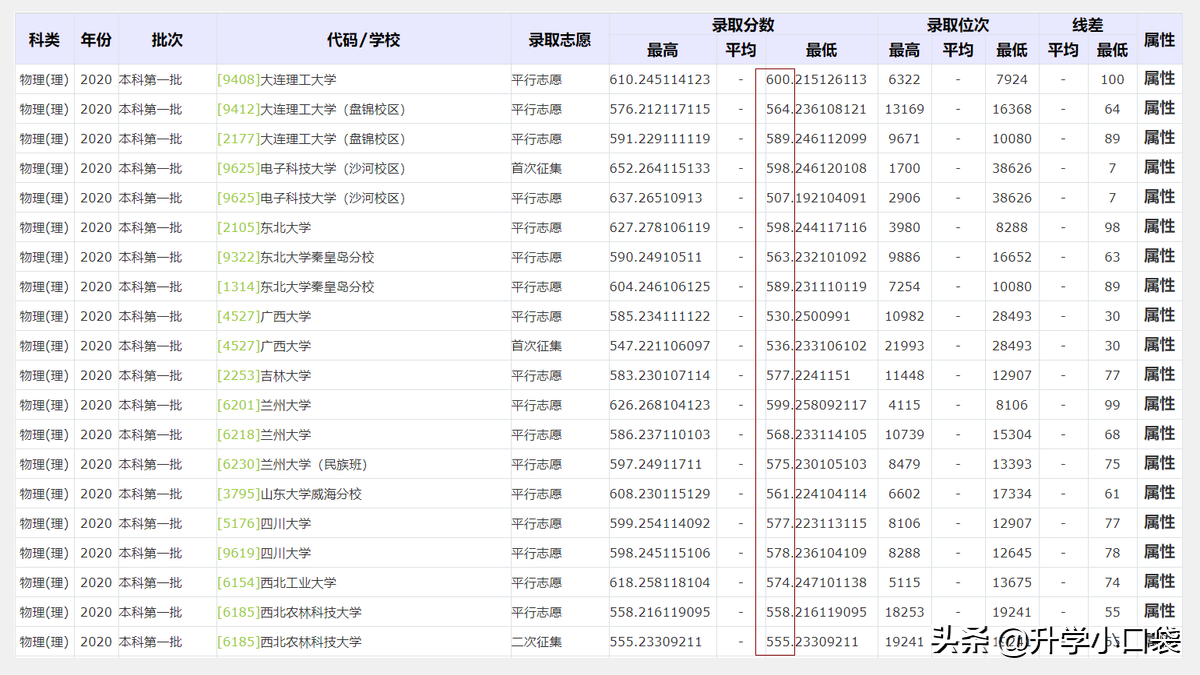This screenshot has width=1200, height=675.
Task: Open the [1314]东北大学秦皇岛分校 link
Action: click(x=296, y=287)
